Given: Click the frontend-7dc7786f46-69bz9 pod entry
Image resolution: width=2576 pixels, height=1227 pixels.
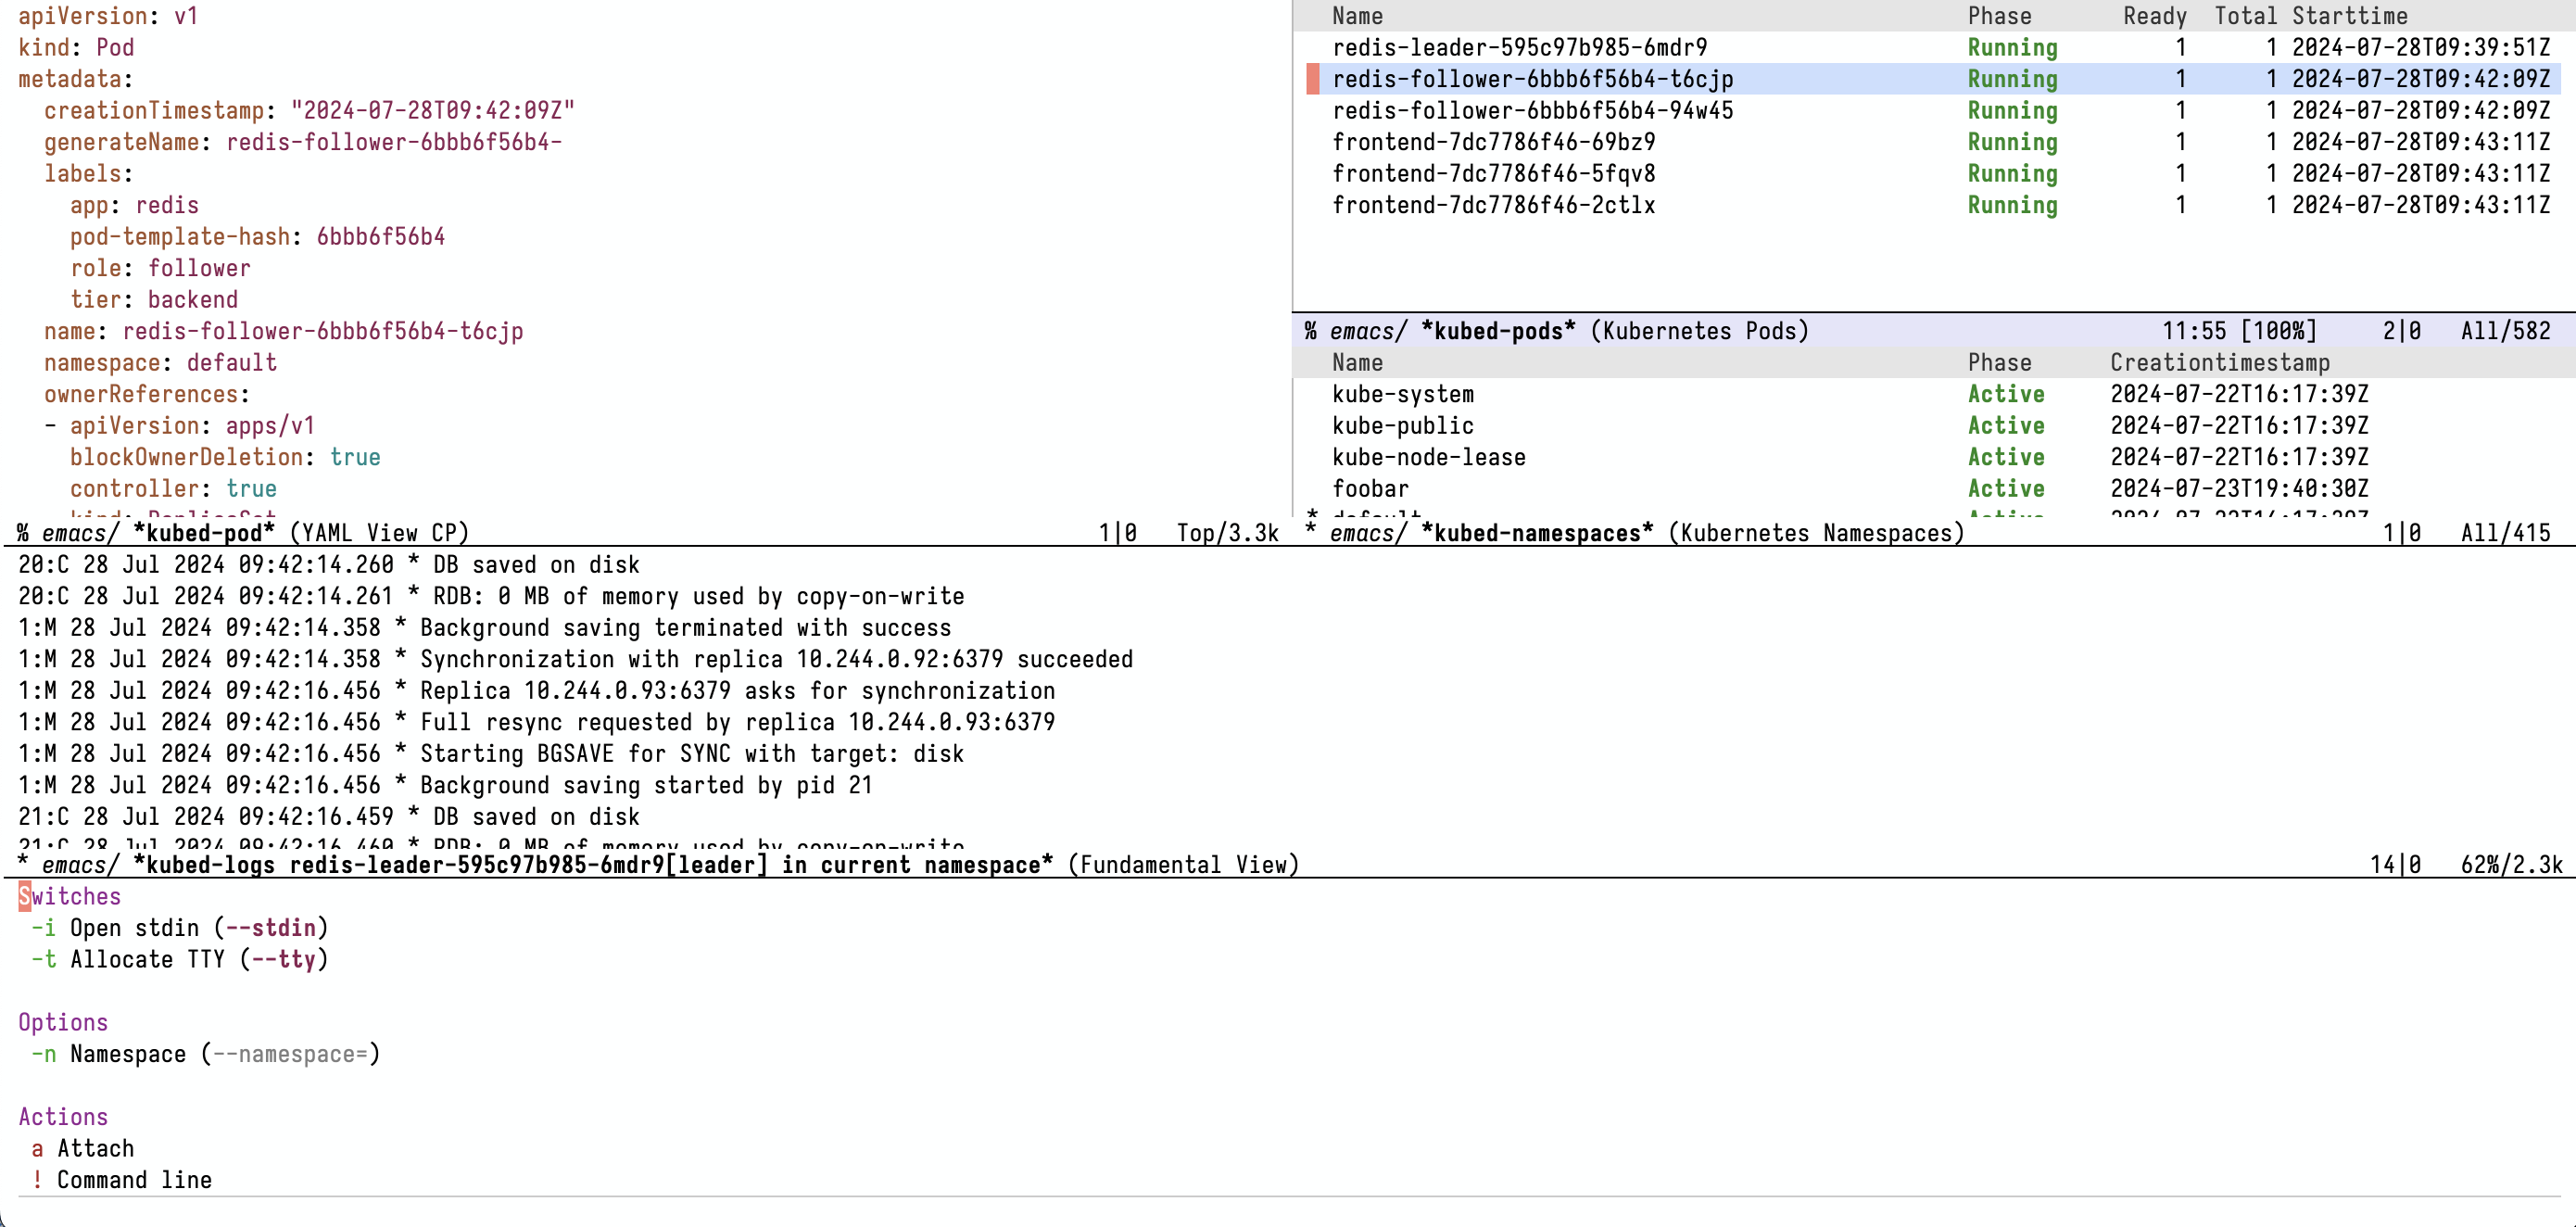Looking at the screenshot, I should (x=1493, y=142).
